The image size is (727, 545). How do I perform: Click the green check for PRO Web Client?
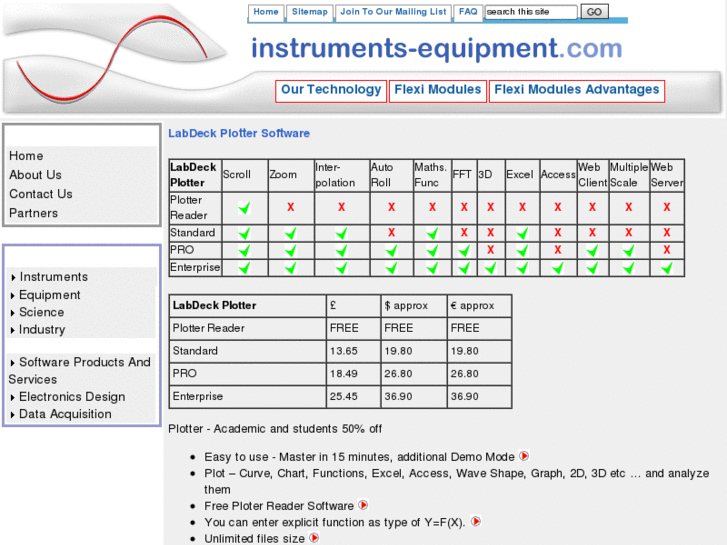(x=592, y=250)
